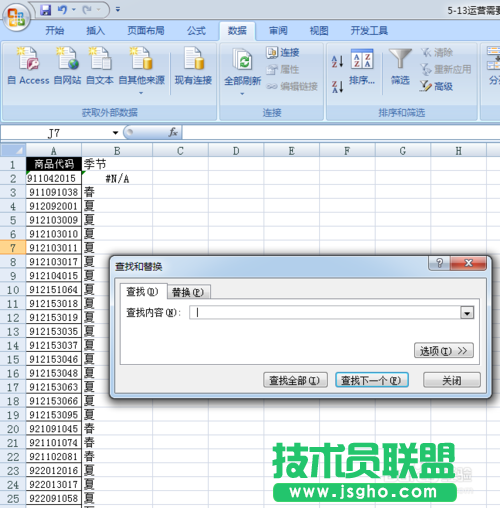The width and height of the screenshot is (500, 508).
Task: Open connections (连接) in ribbon
Action: click(x=283, y=52)
